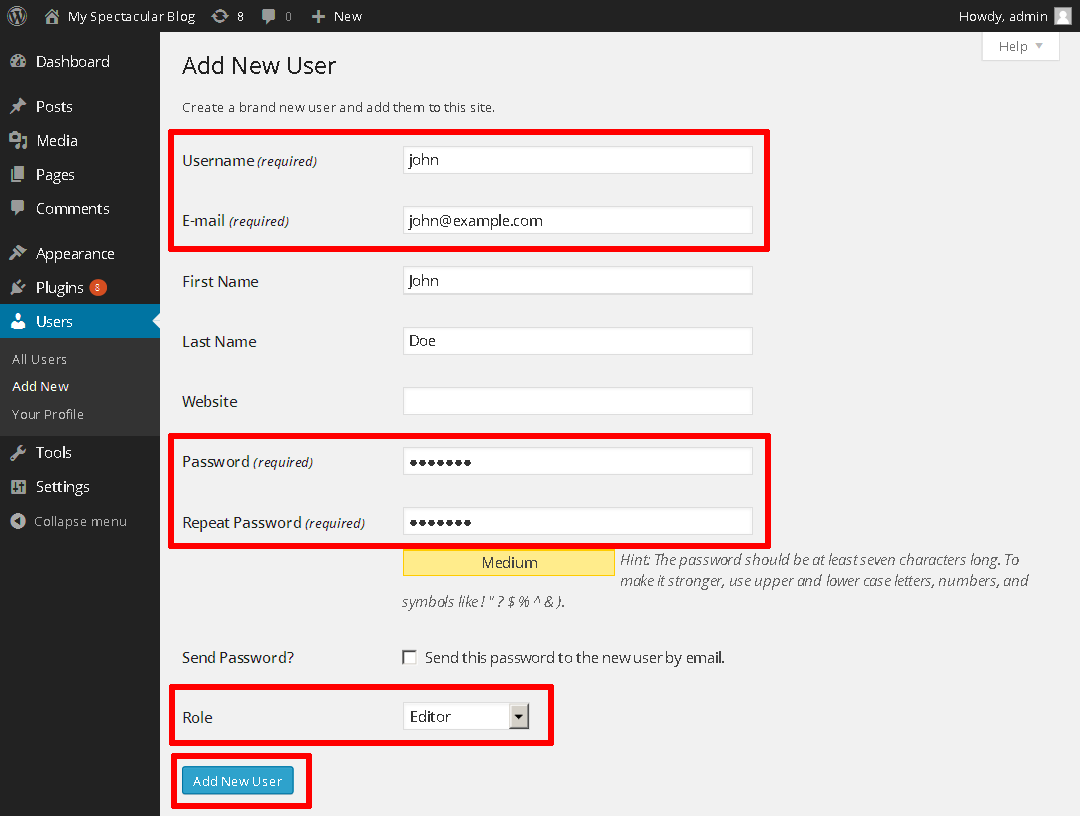The width and height of the screenshot is (1080, 816).
Task: Open the Appearance menu in sidebar
Action: (x=75, y=254)
